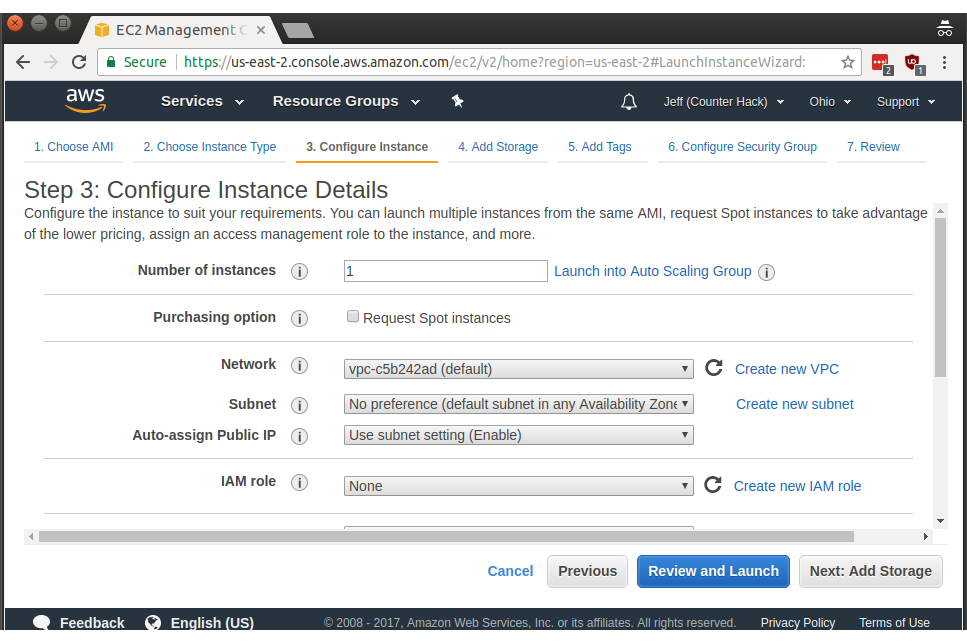
Task: Click the language globe icon
Action: [x=153, y=623]
